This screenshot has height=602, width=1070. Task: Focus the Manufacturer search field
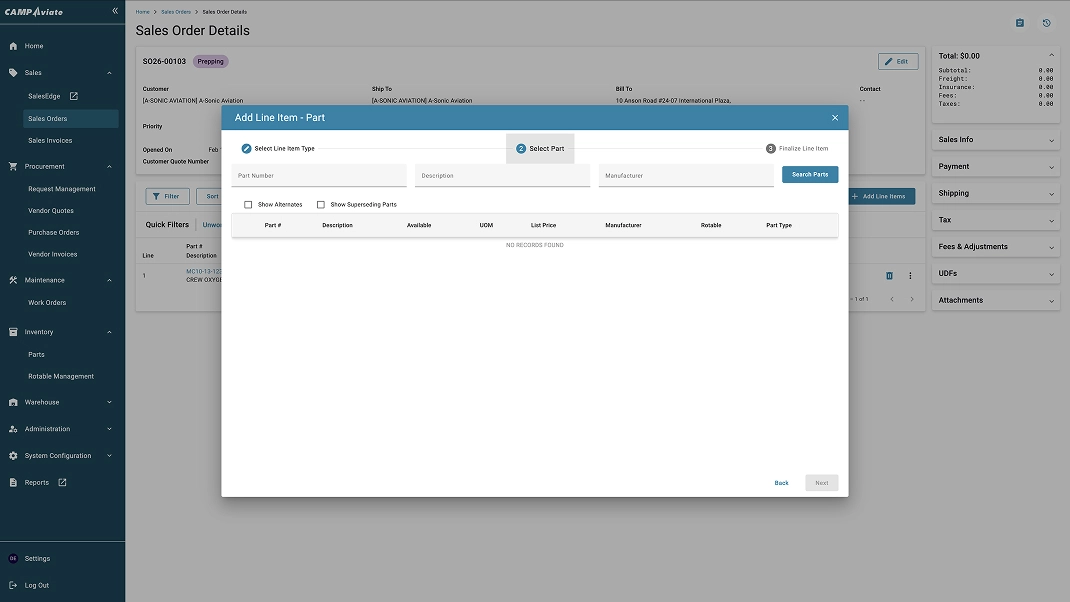tap(686, 175)
